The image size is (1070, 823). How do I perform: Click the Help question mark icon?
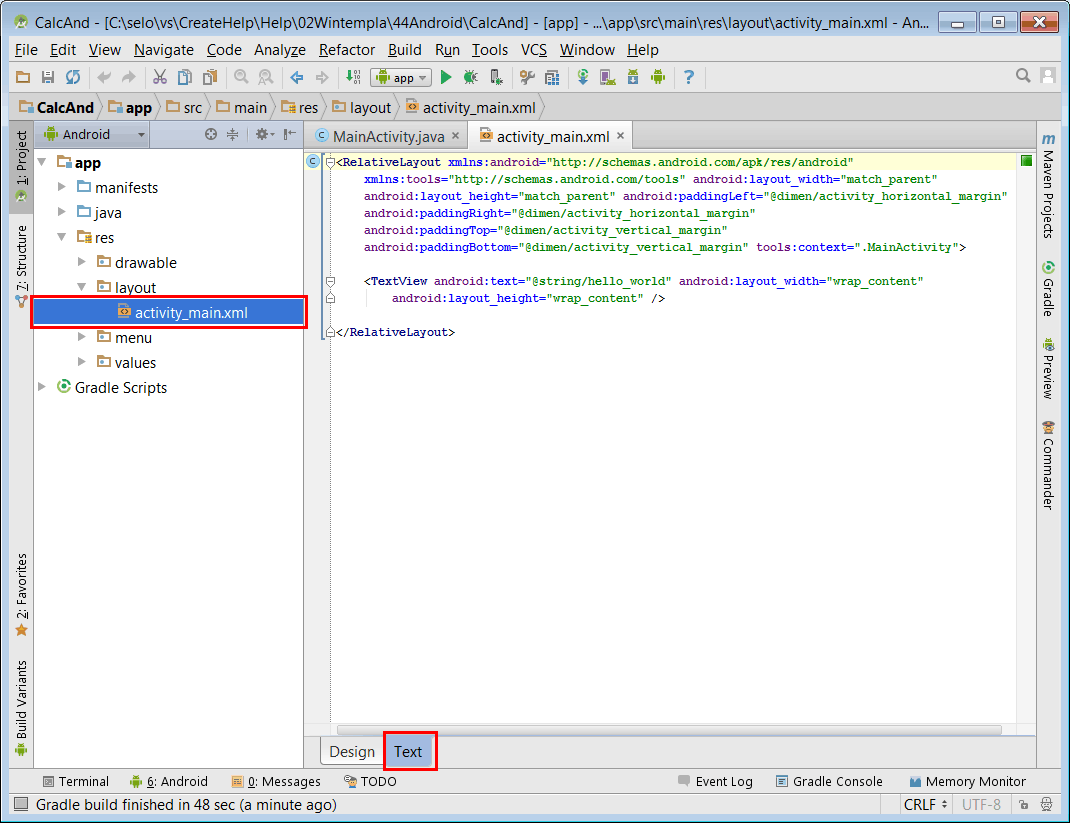click(689, 77)
